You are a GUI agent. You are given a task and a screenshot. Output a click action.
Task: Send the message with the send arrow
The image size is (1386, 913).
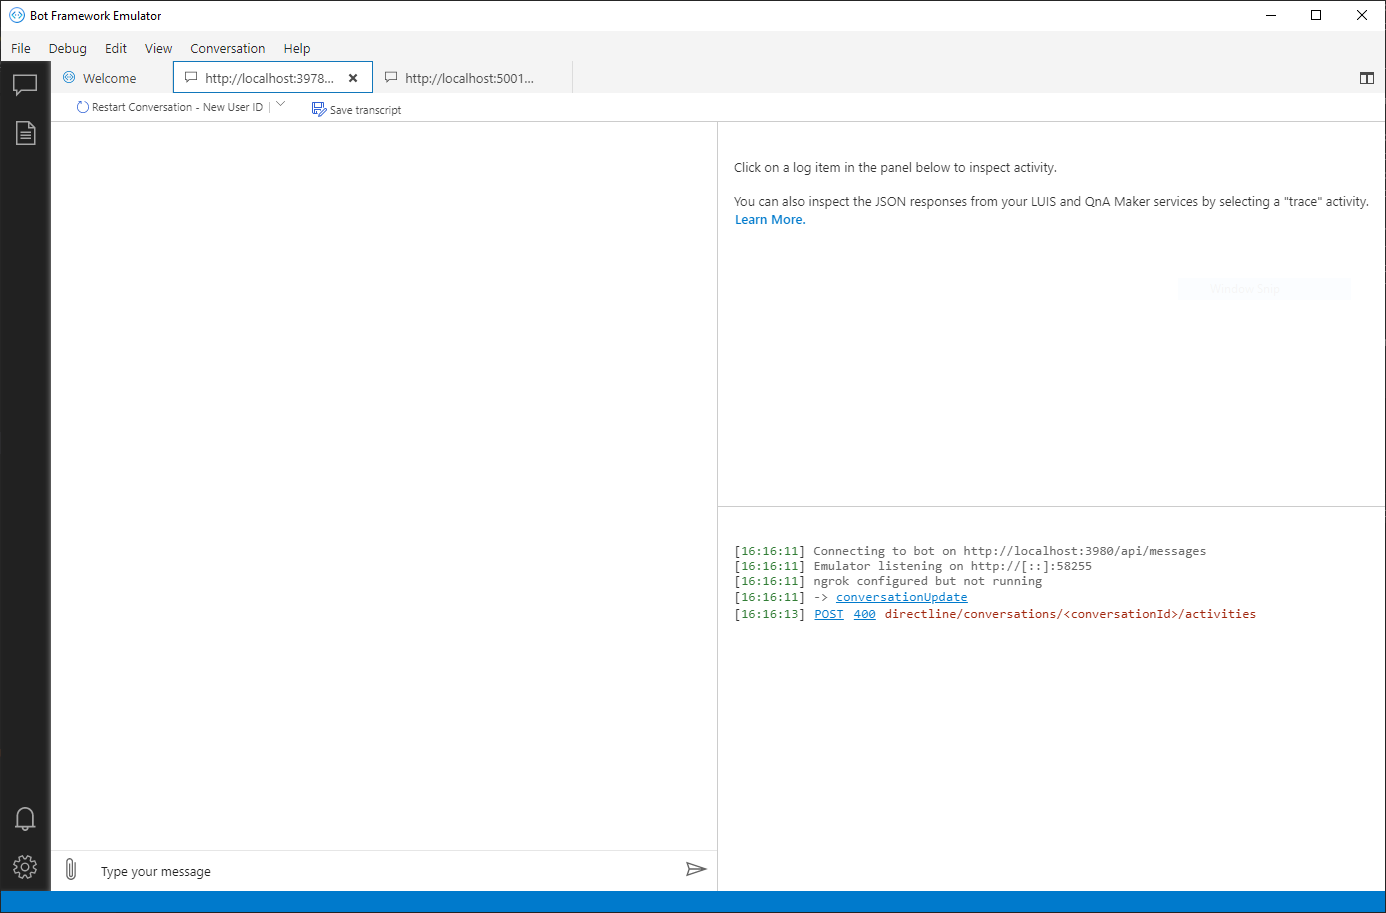tap(697, 869)
